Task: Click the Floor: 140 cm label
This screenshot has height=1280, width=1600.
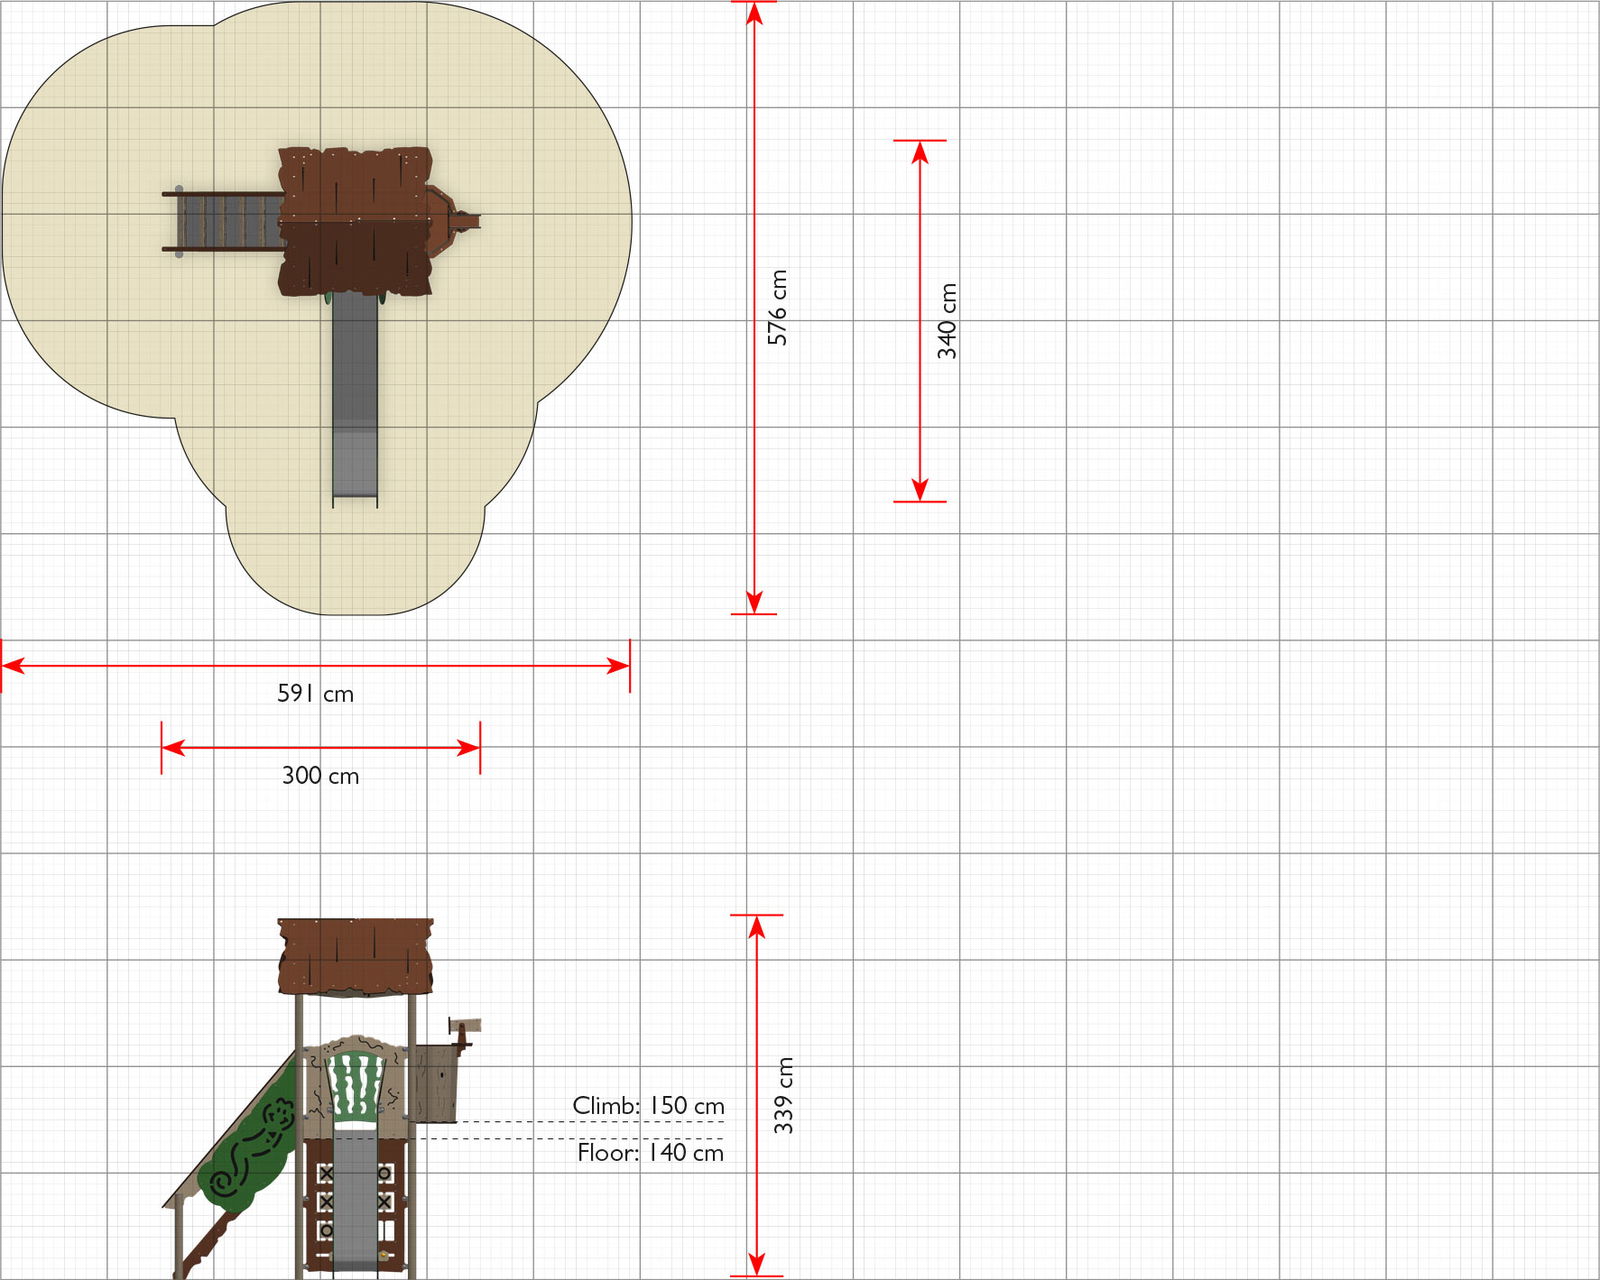Action: coord(650,1152)
